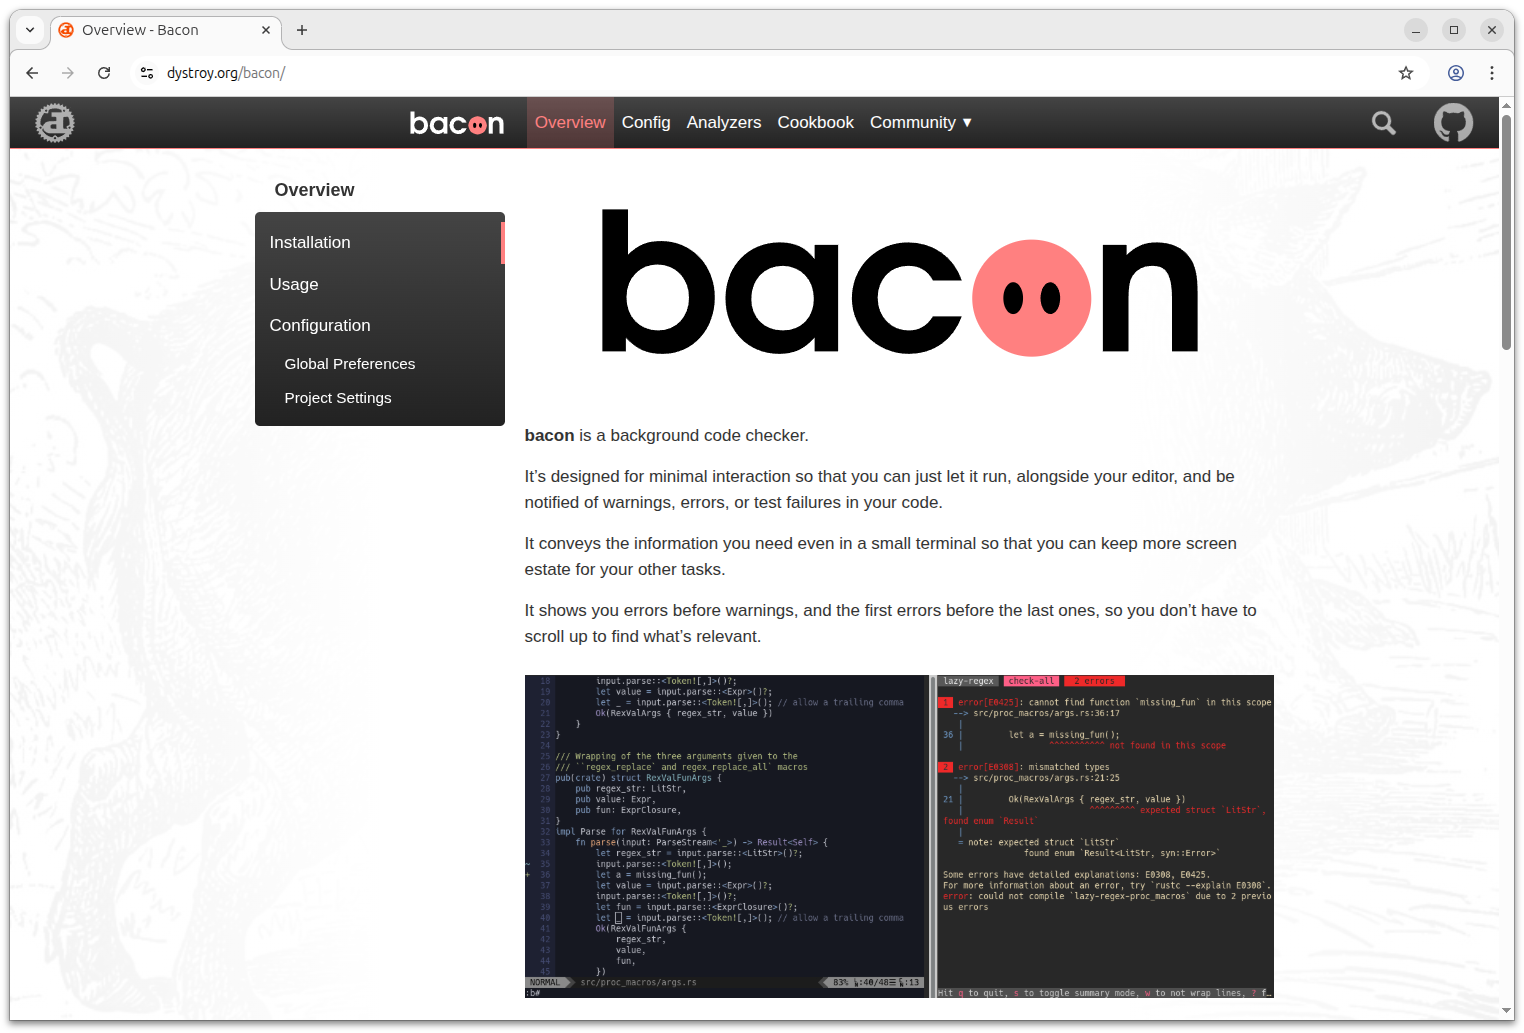Select Global Preferences in sidebar

tap(349, 364)
